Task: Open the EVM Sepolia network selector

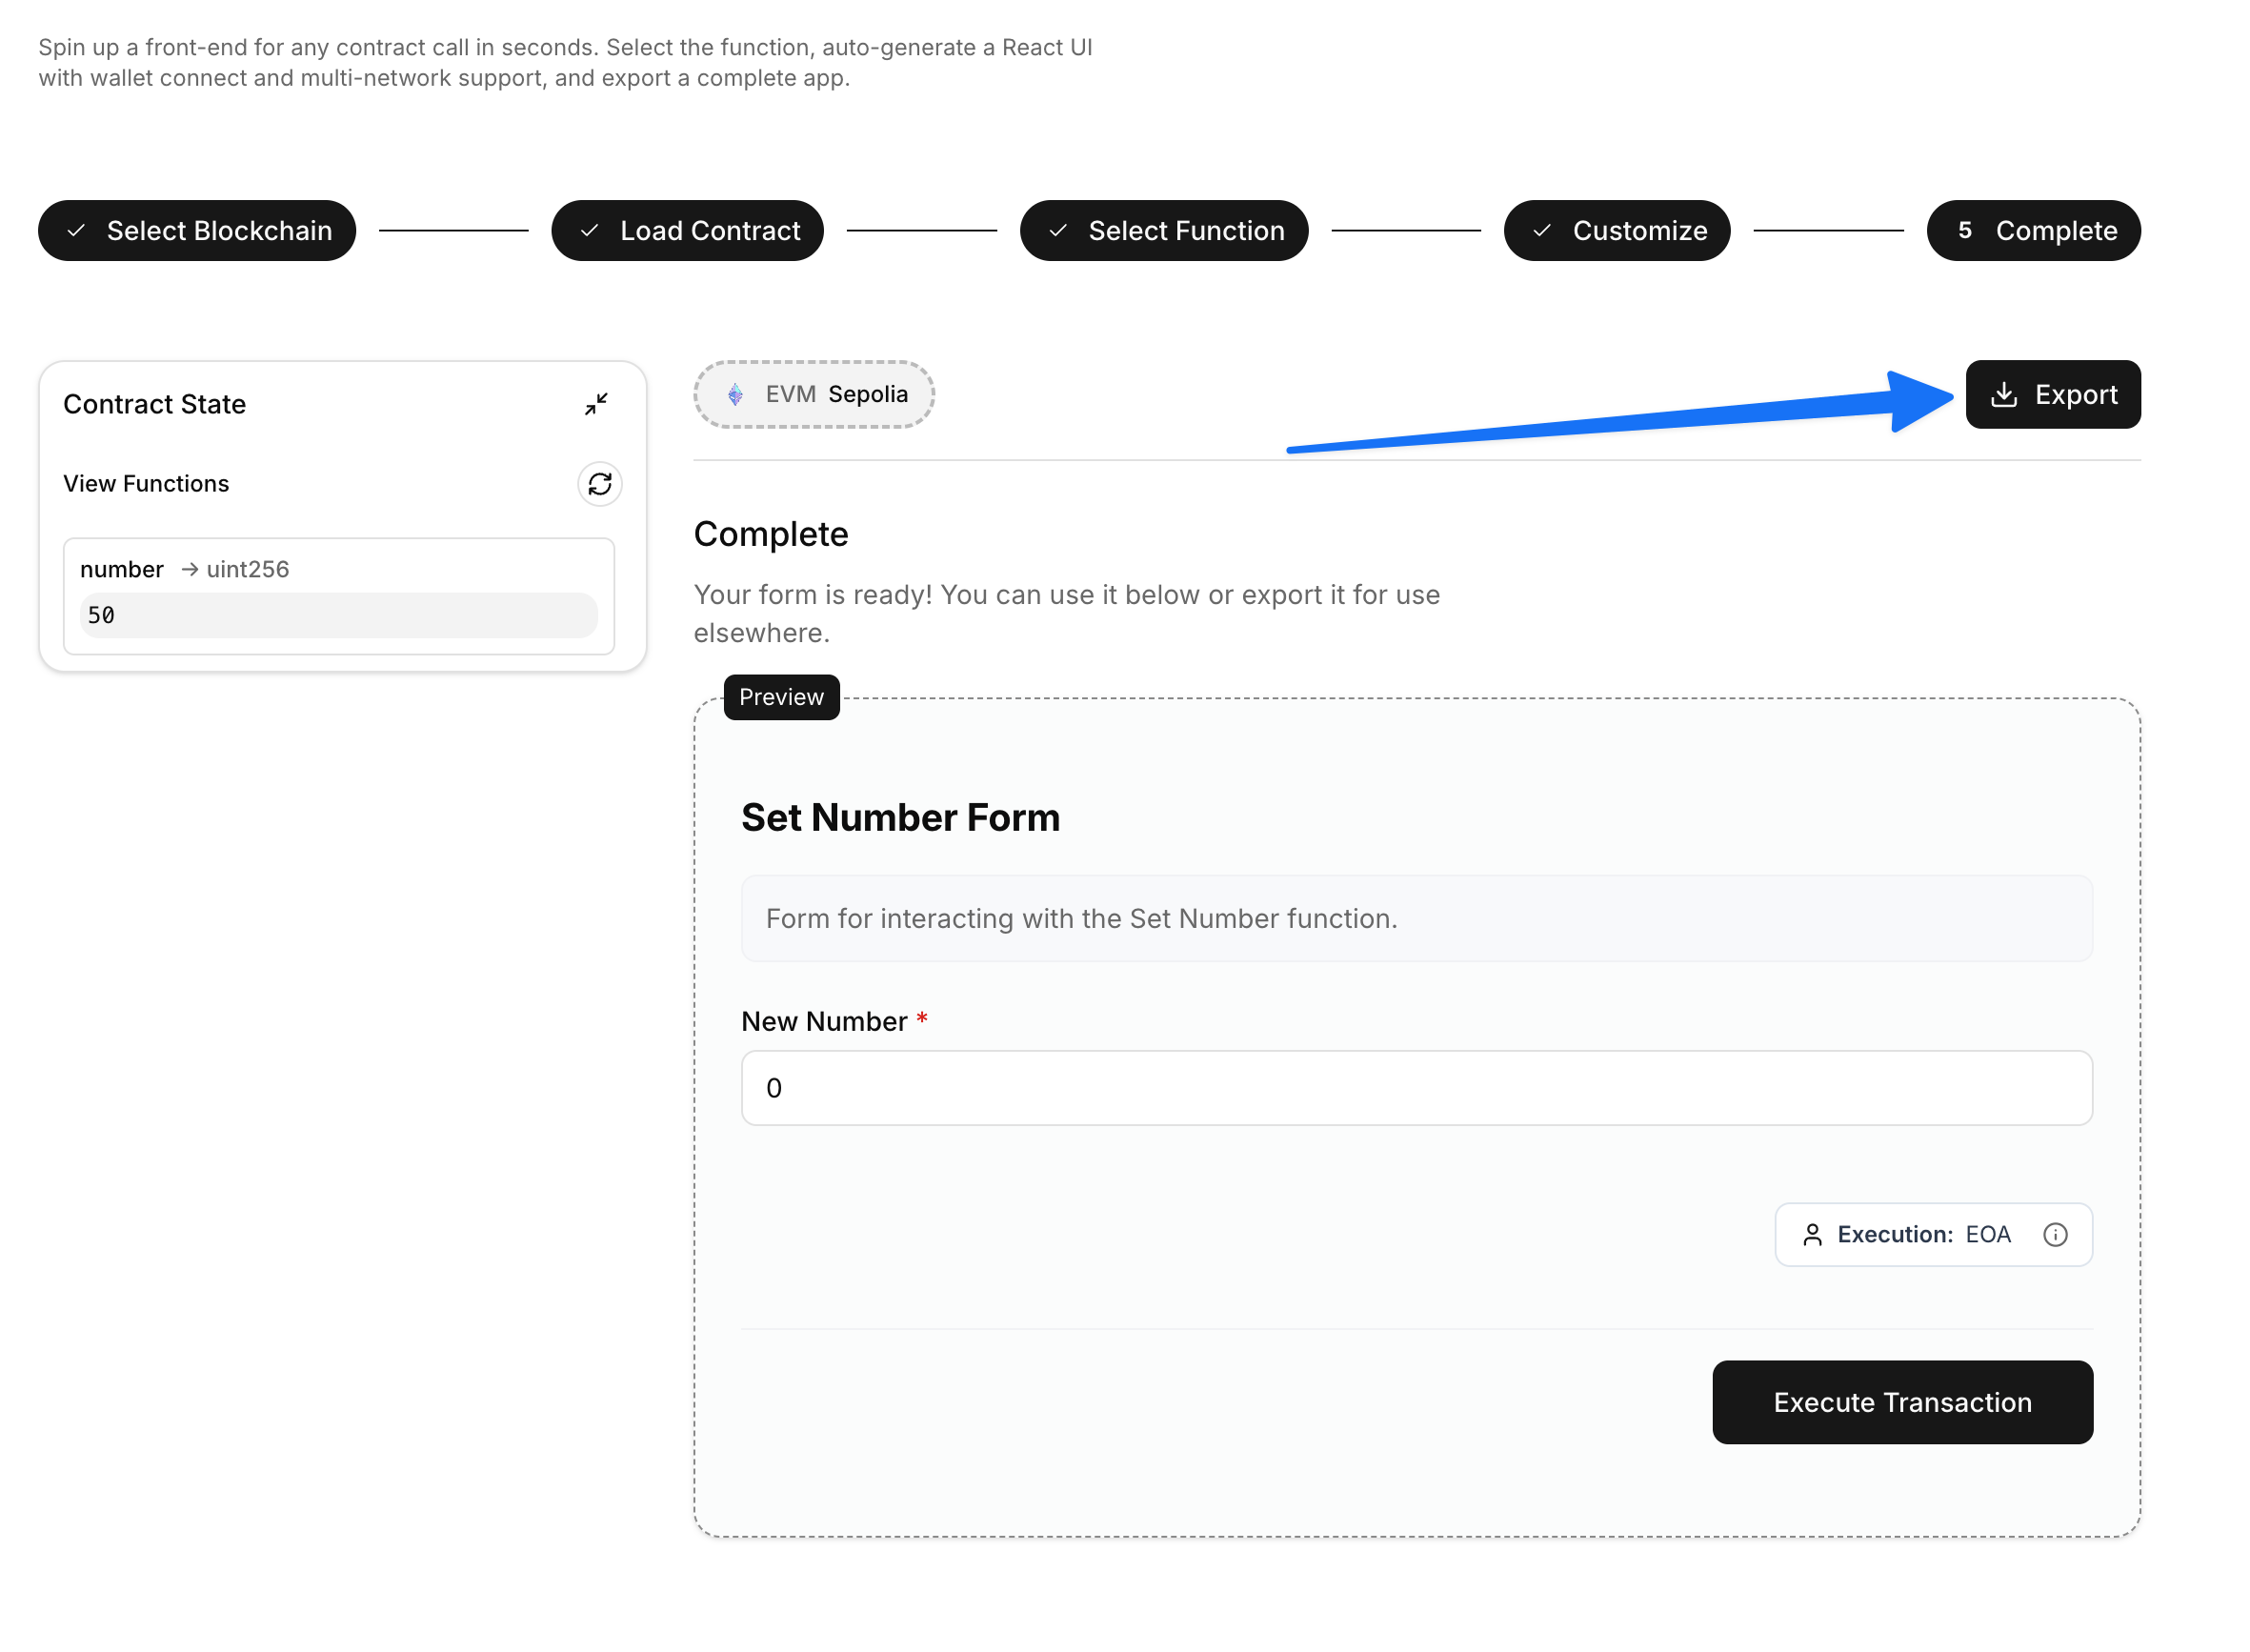Action: pos(814,394)
